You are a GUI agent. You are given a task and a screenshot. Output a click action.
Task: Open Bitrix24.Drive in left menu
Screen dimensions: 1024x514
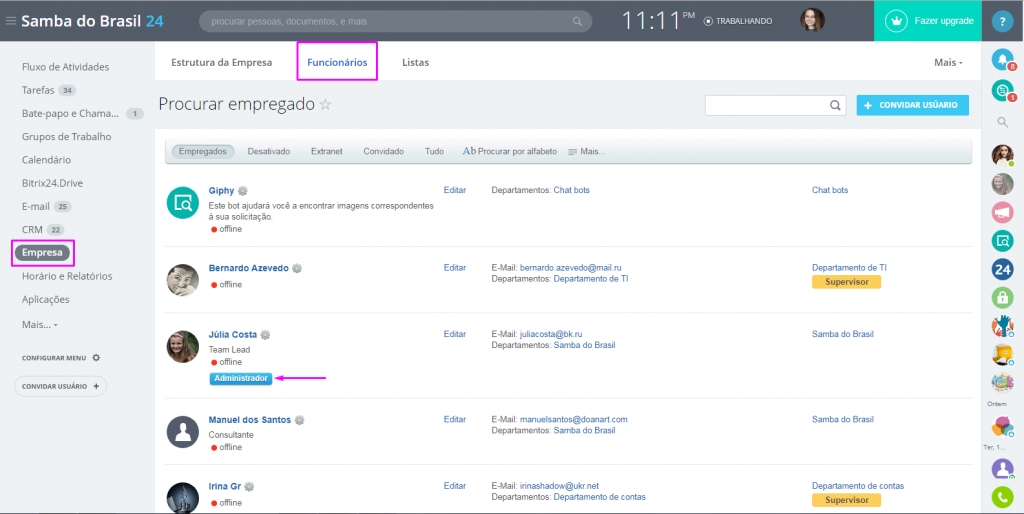point(52,183)
